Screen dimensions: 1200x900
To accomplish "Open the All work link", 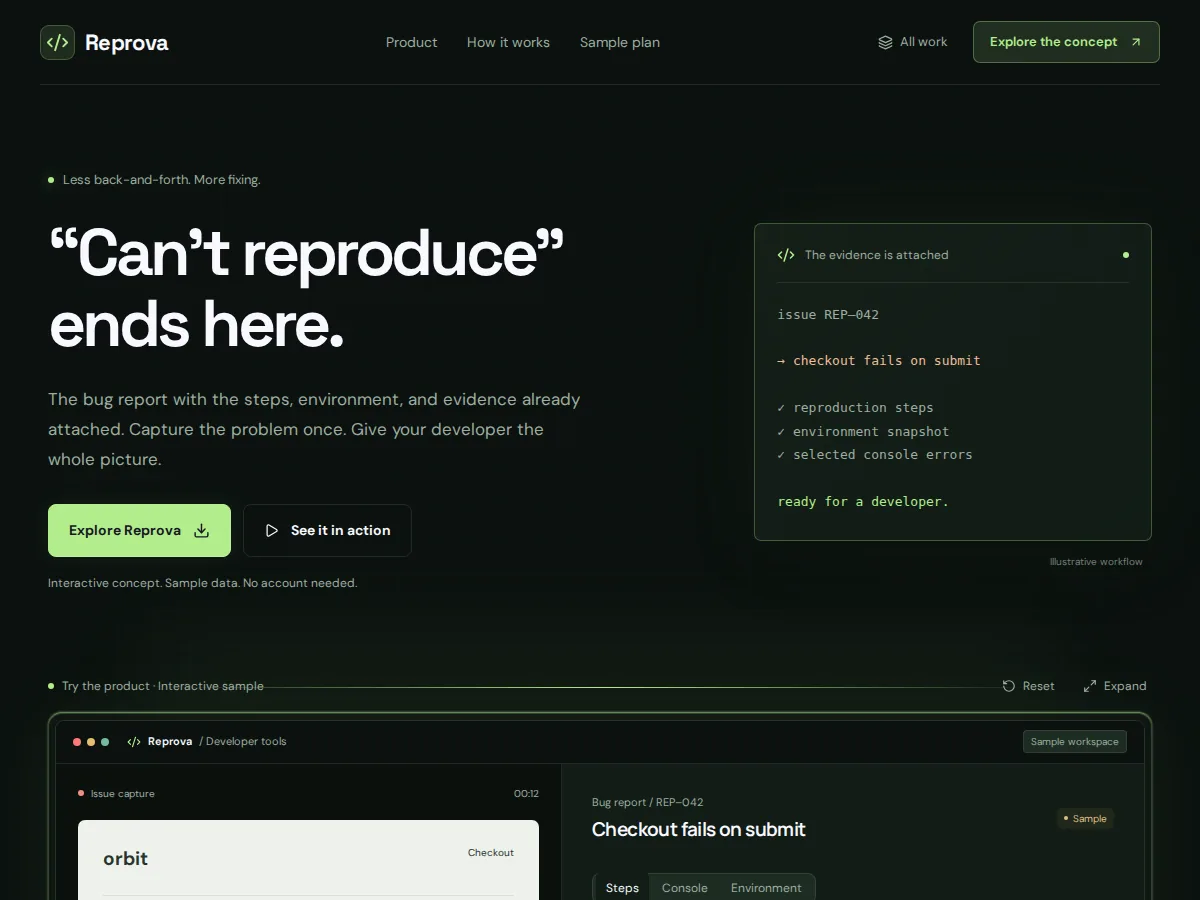I will (x=913, y=42).
